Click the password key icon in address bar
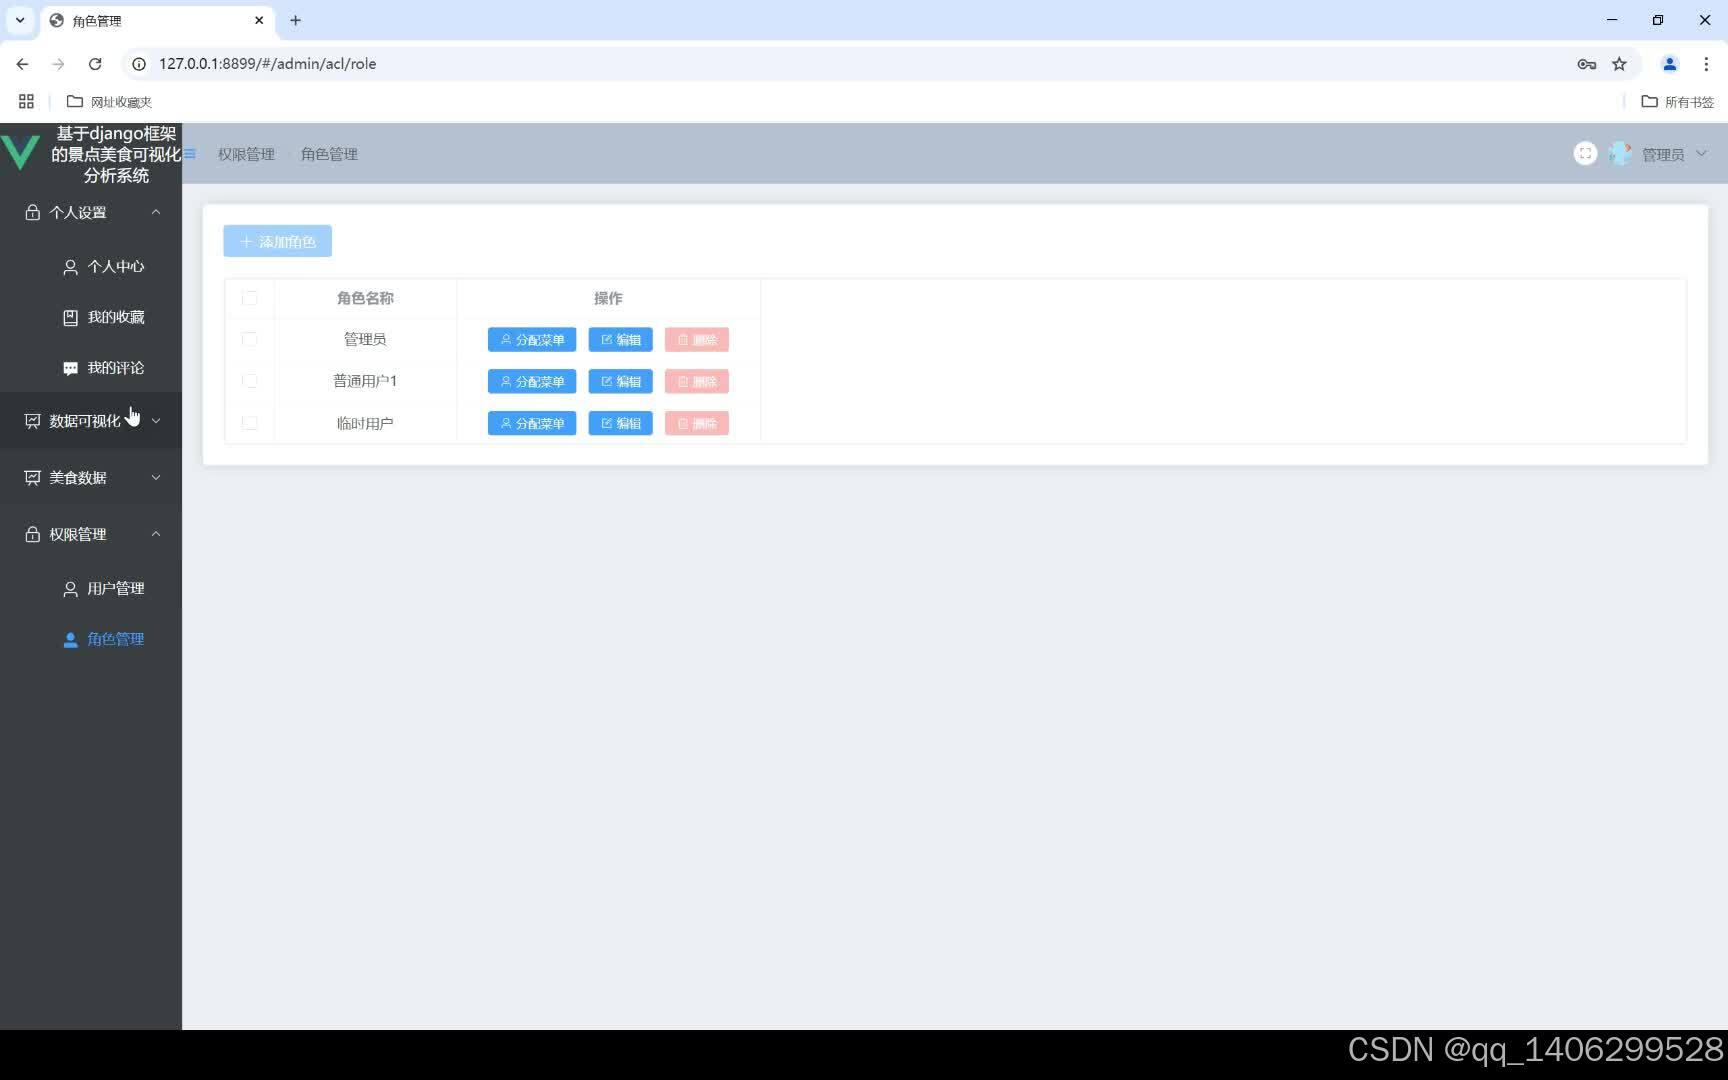This screenshot has width=1728, height=1080. click(1586, 64)
